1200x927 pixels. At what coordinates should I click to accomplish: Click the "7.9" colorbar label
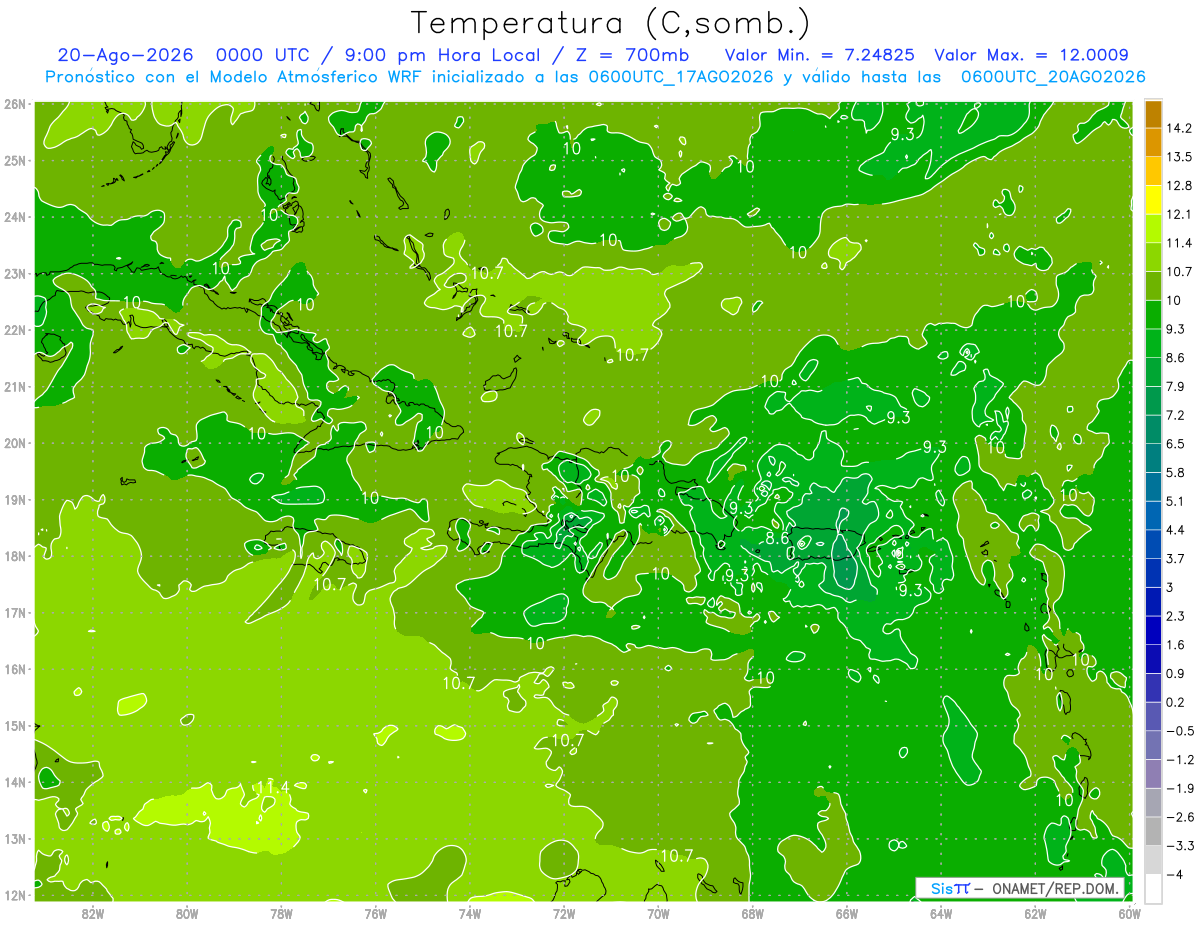click(x=1175, y=387)
